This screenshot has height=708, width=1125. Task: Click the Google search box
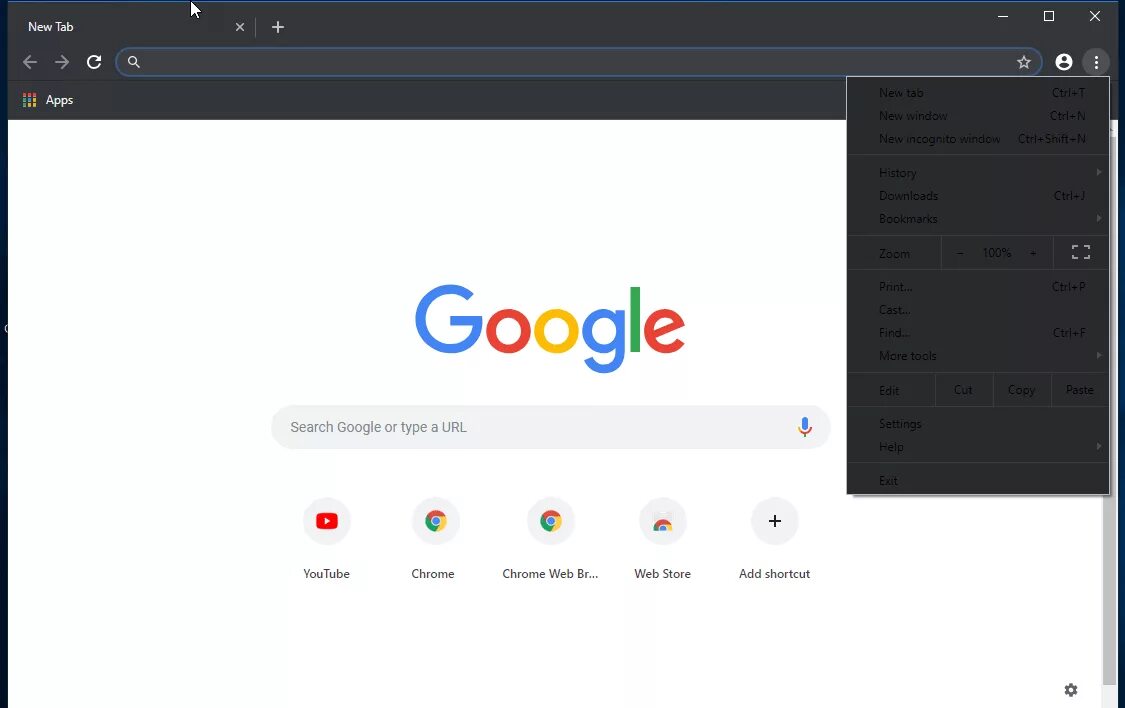[x=550, y=427]
